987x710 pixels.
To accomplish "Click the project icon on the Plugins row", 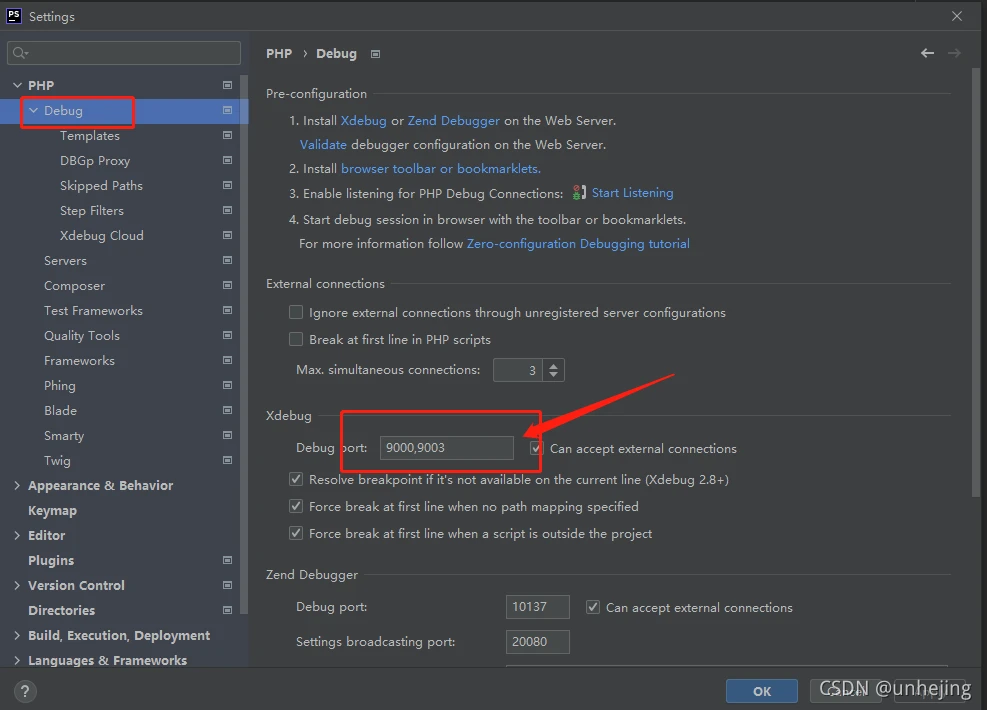I will pos(227,560).
